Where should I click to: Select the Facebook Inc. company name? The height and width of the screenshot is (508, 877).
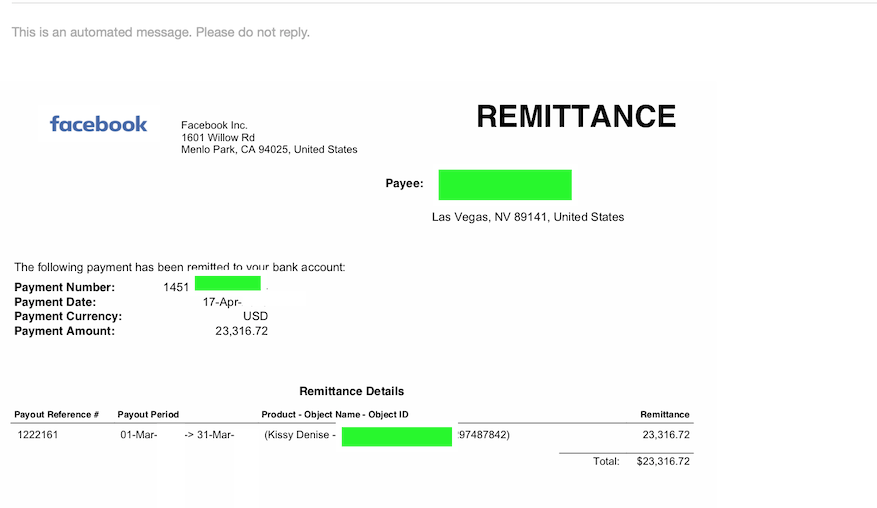214,125
